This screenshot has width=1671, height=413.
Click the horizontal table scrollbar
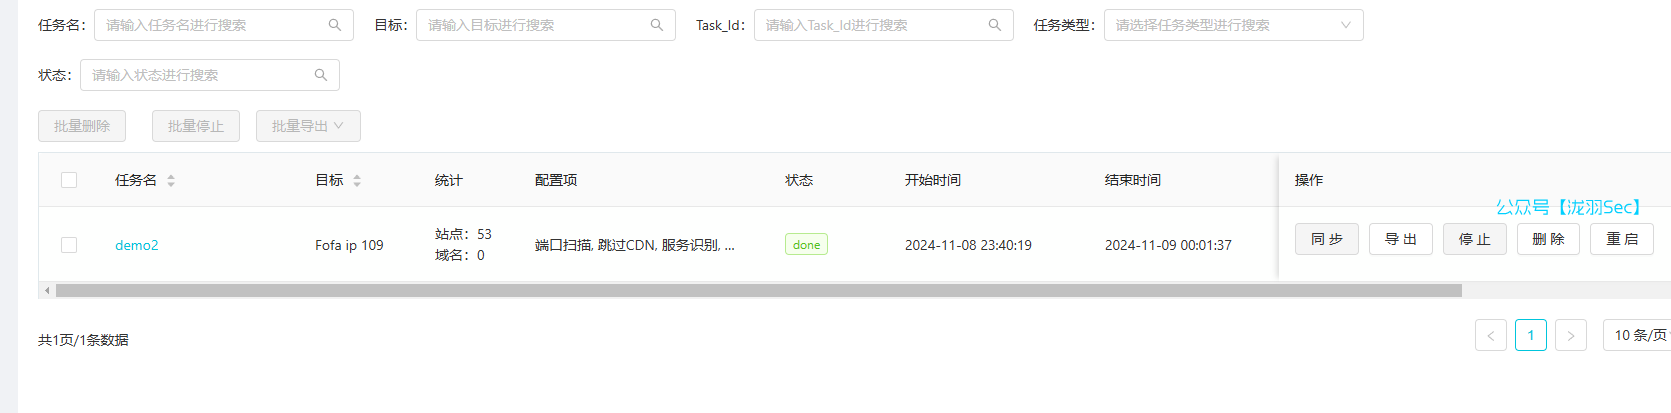tap(759, 290)
